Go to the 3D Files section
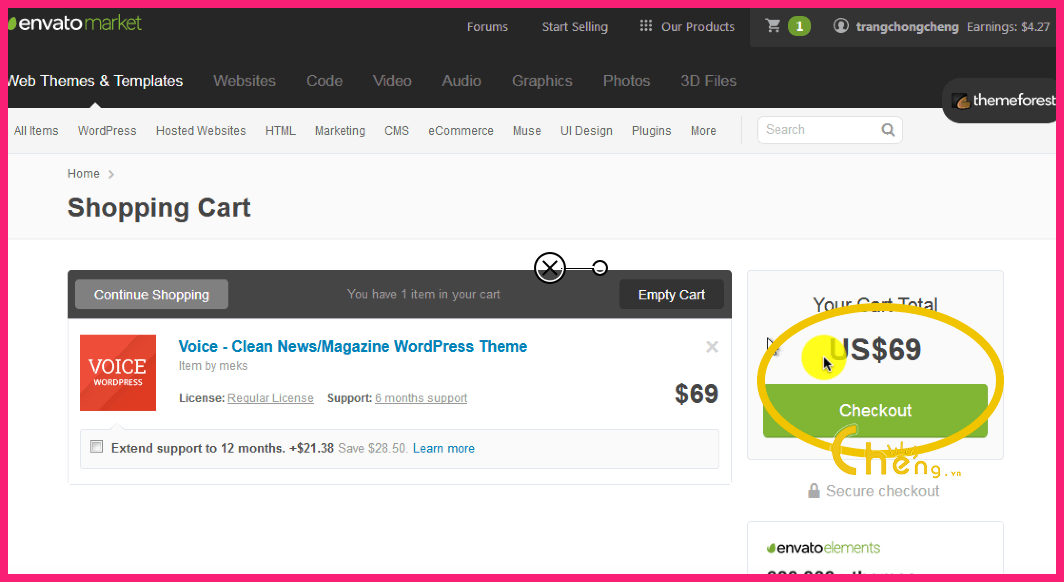Image resolution: width=1064 pixels, height=582 pixels. point(708,81)
